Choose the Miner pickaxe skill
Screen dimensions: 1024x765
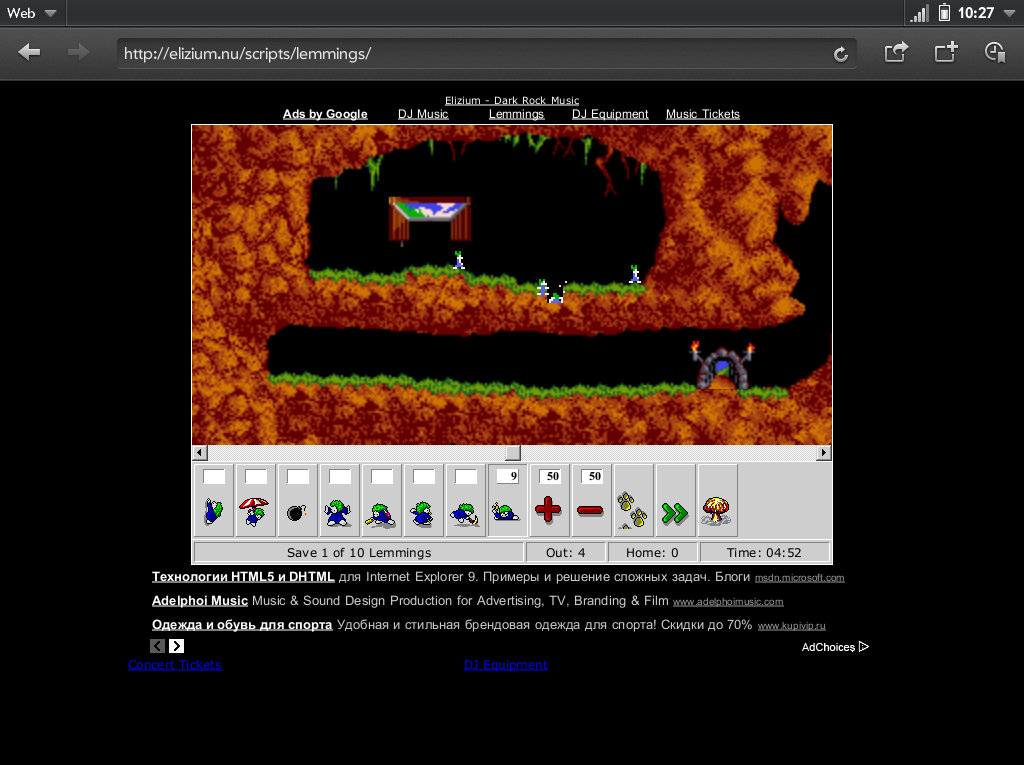[x=466, y=501]
